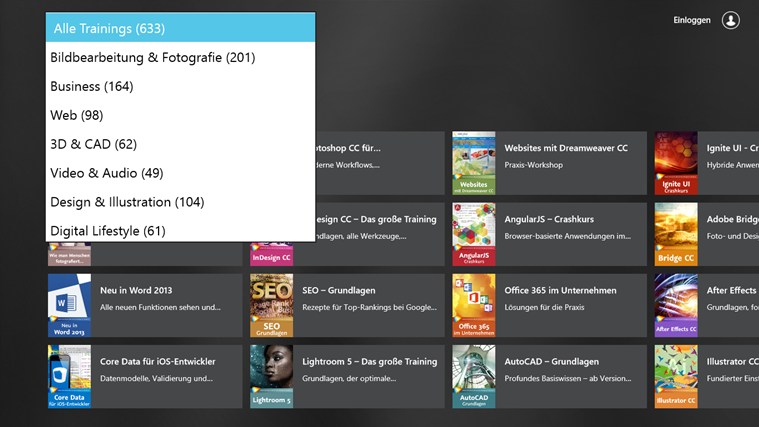Open the Office 365 course cover icon
This screenshot has width=759, height=427.
tap(473, 305)
